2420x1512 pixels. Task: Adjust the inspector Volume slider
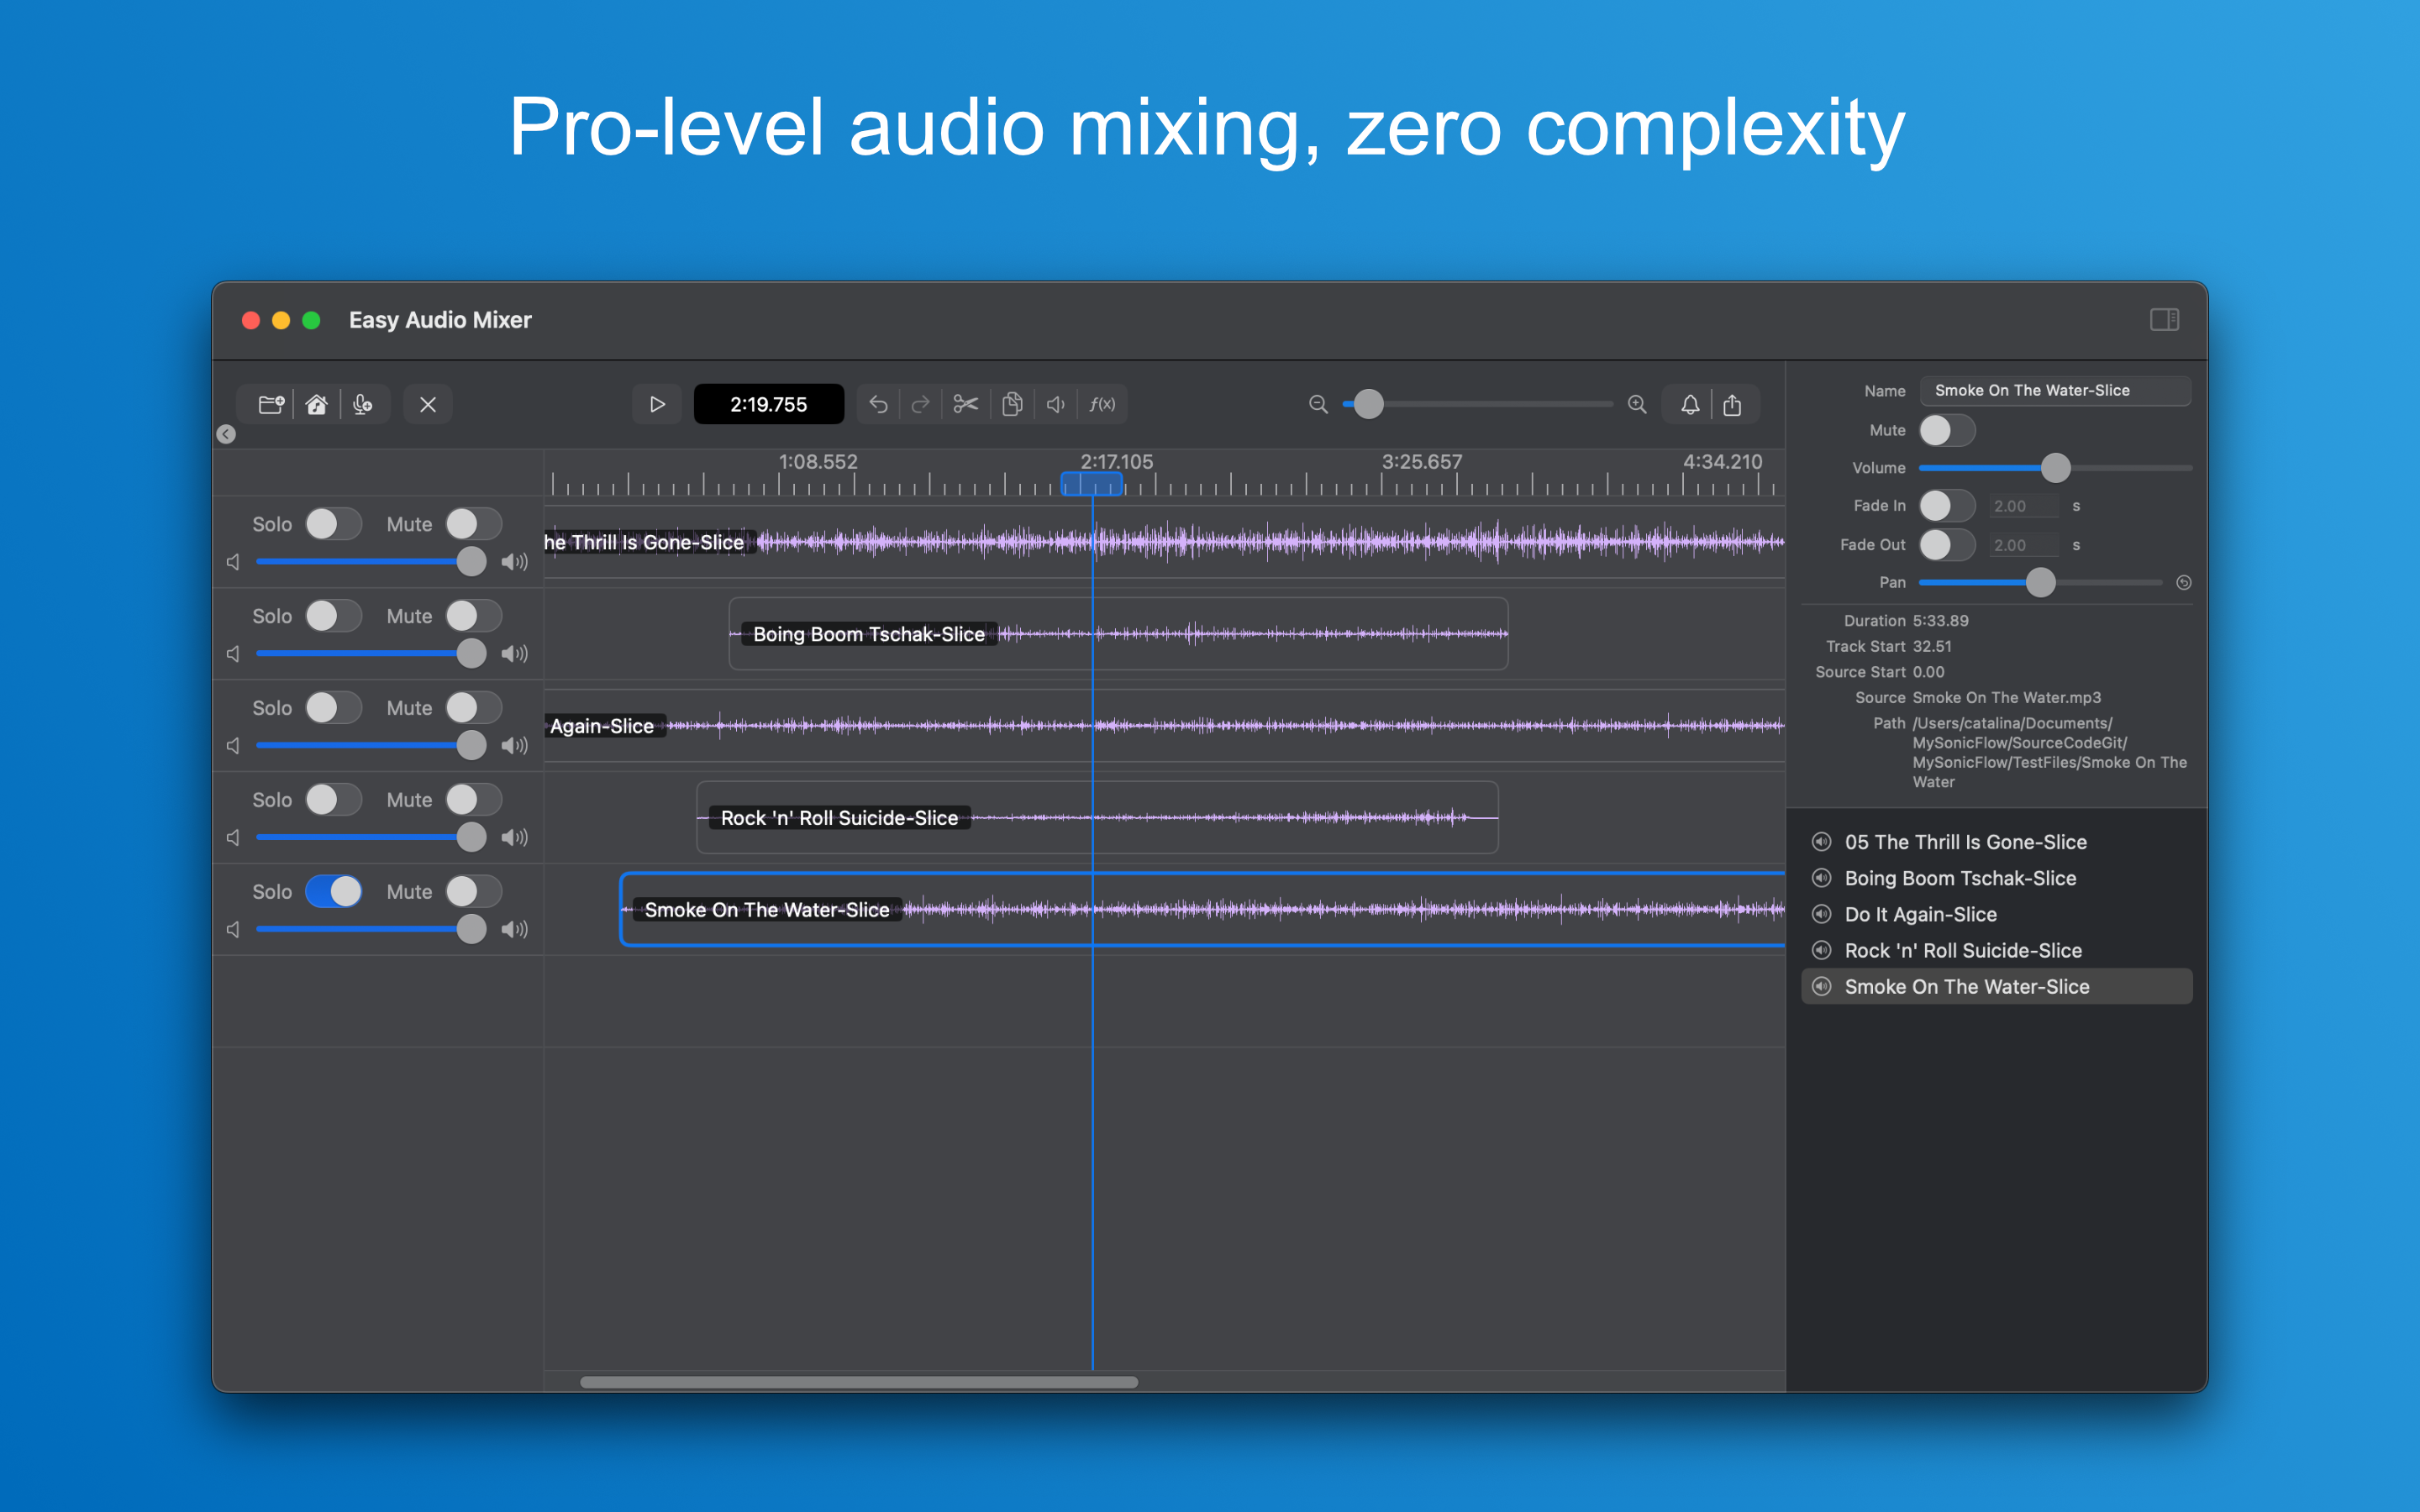coord(2055,468)
